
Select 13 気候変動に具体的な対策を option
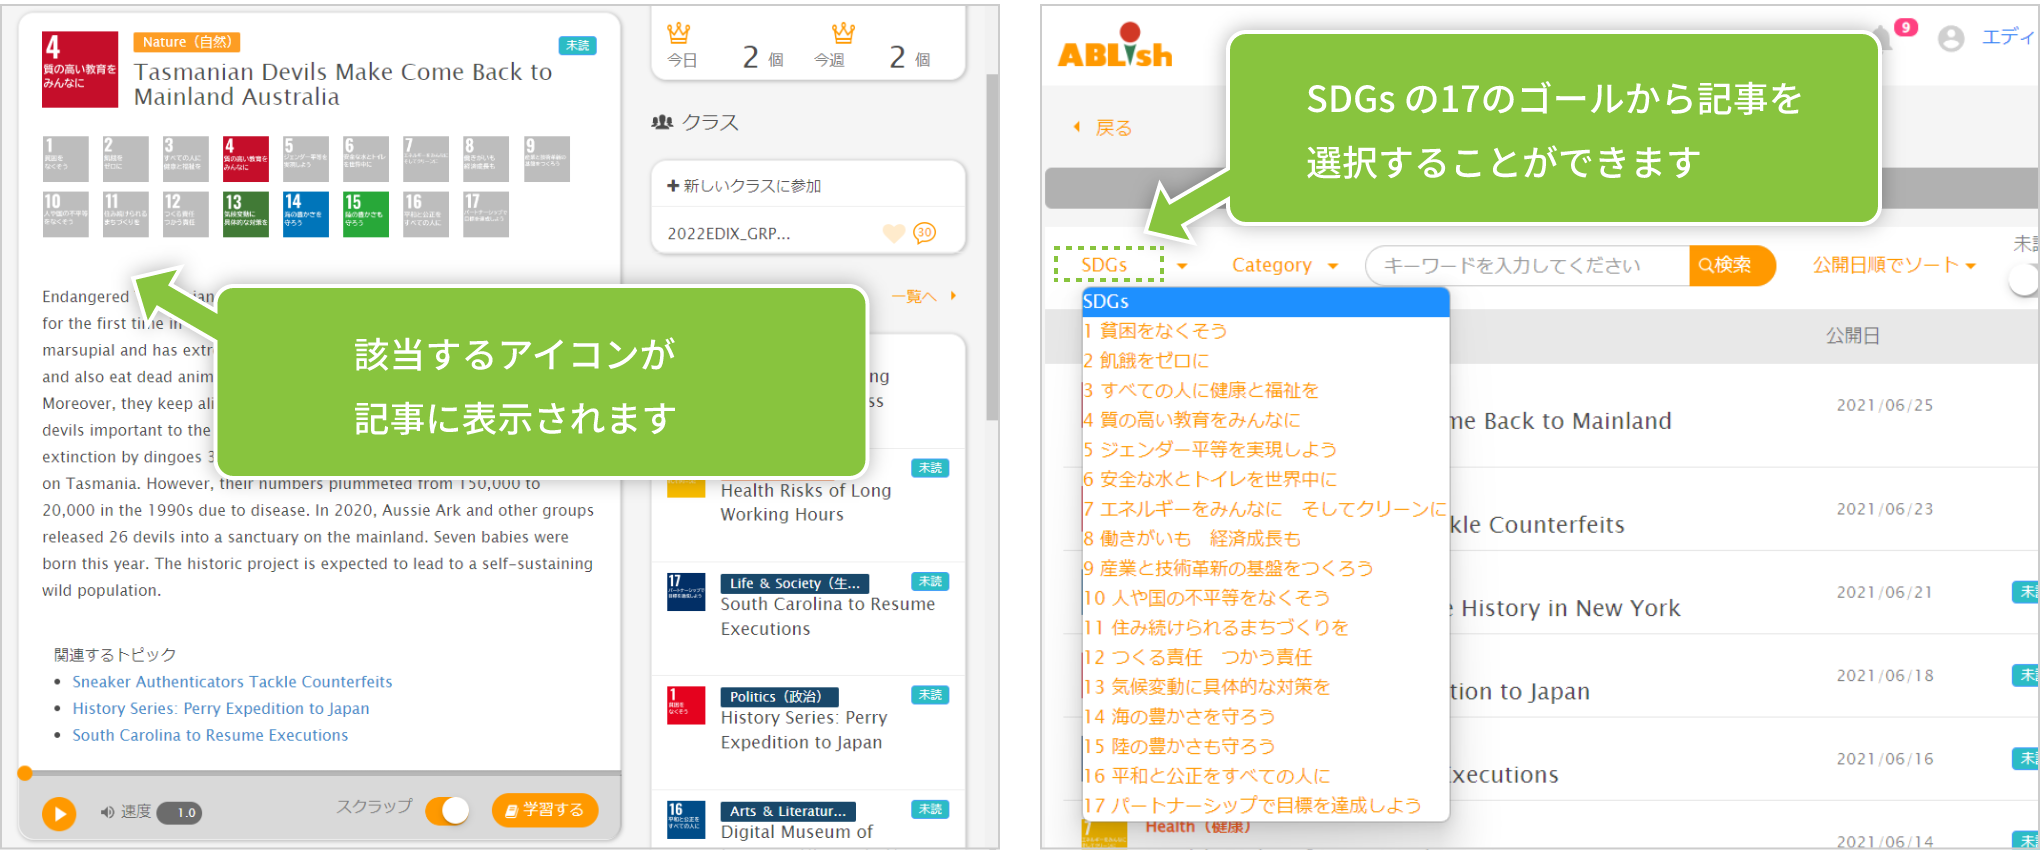[1265, 687]
